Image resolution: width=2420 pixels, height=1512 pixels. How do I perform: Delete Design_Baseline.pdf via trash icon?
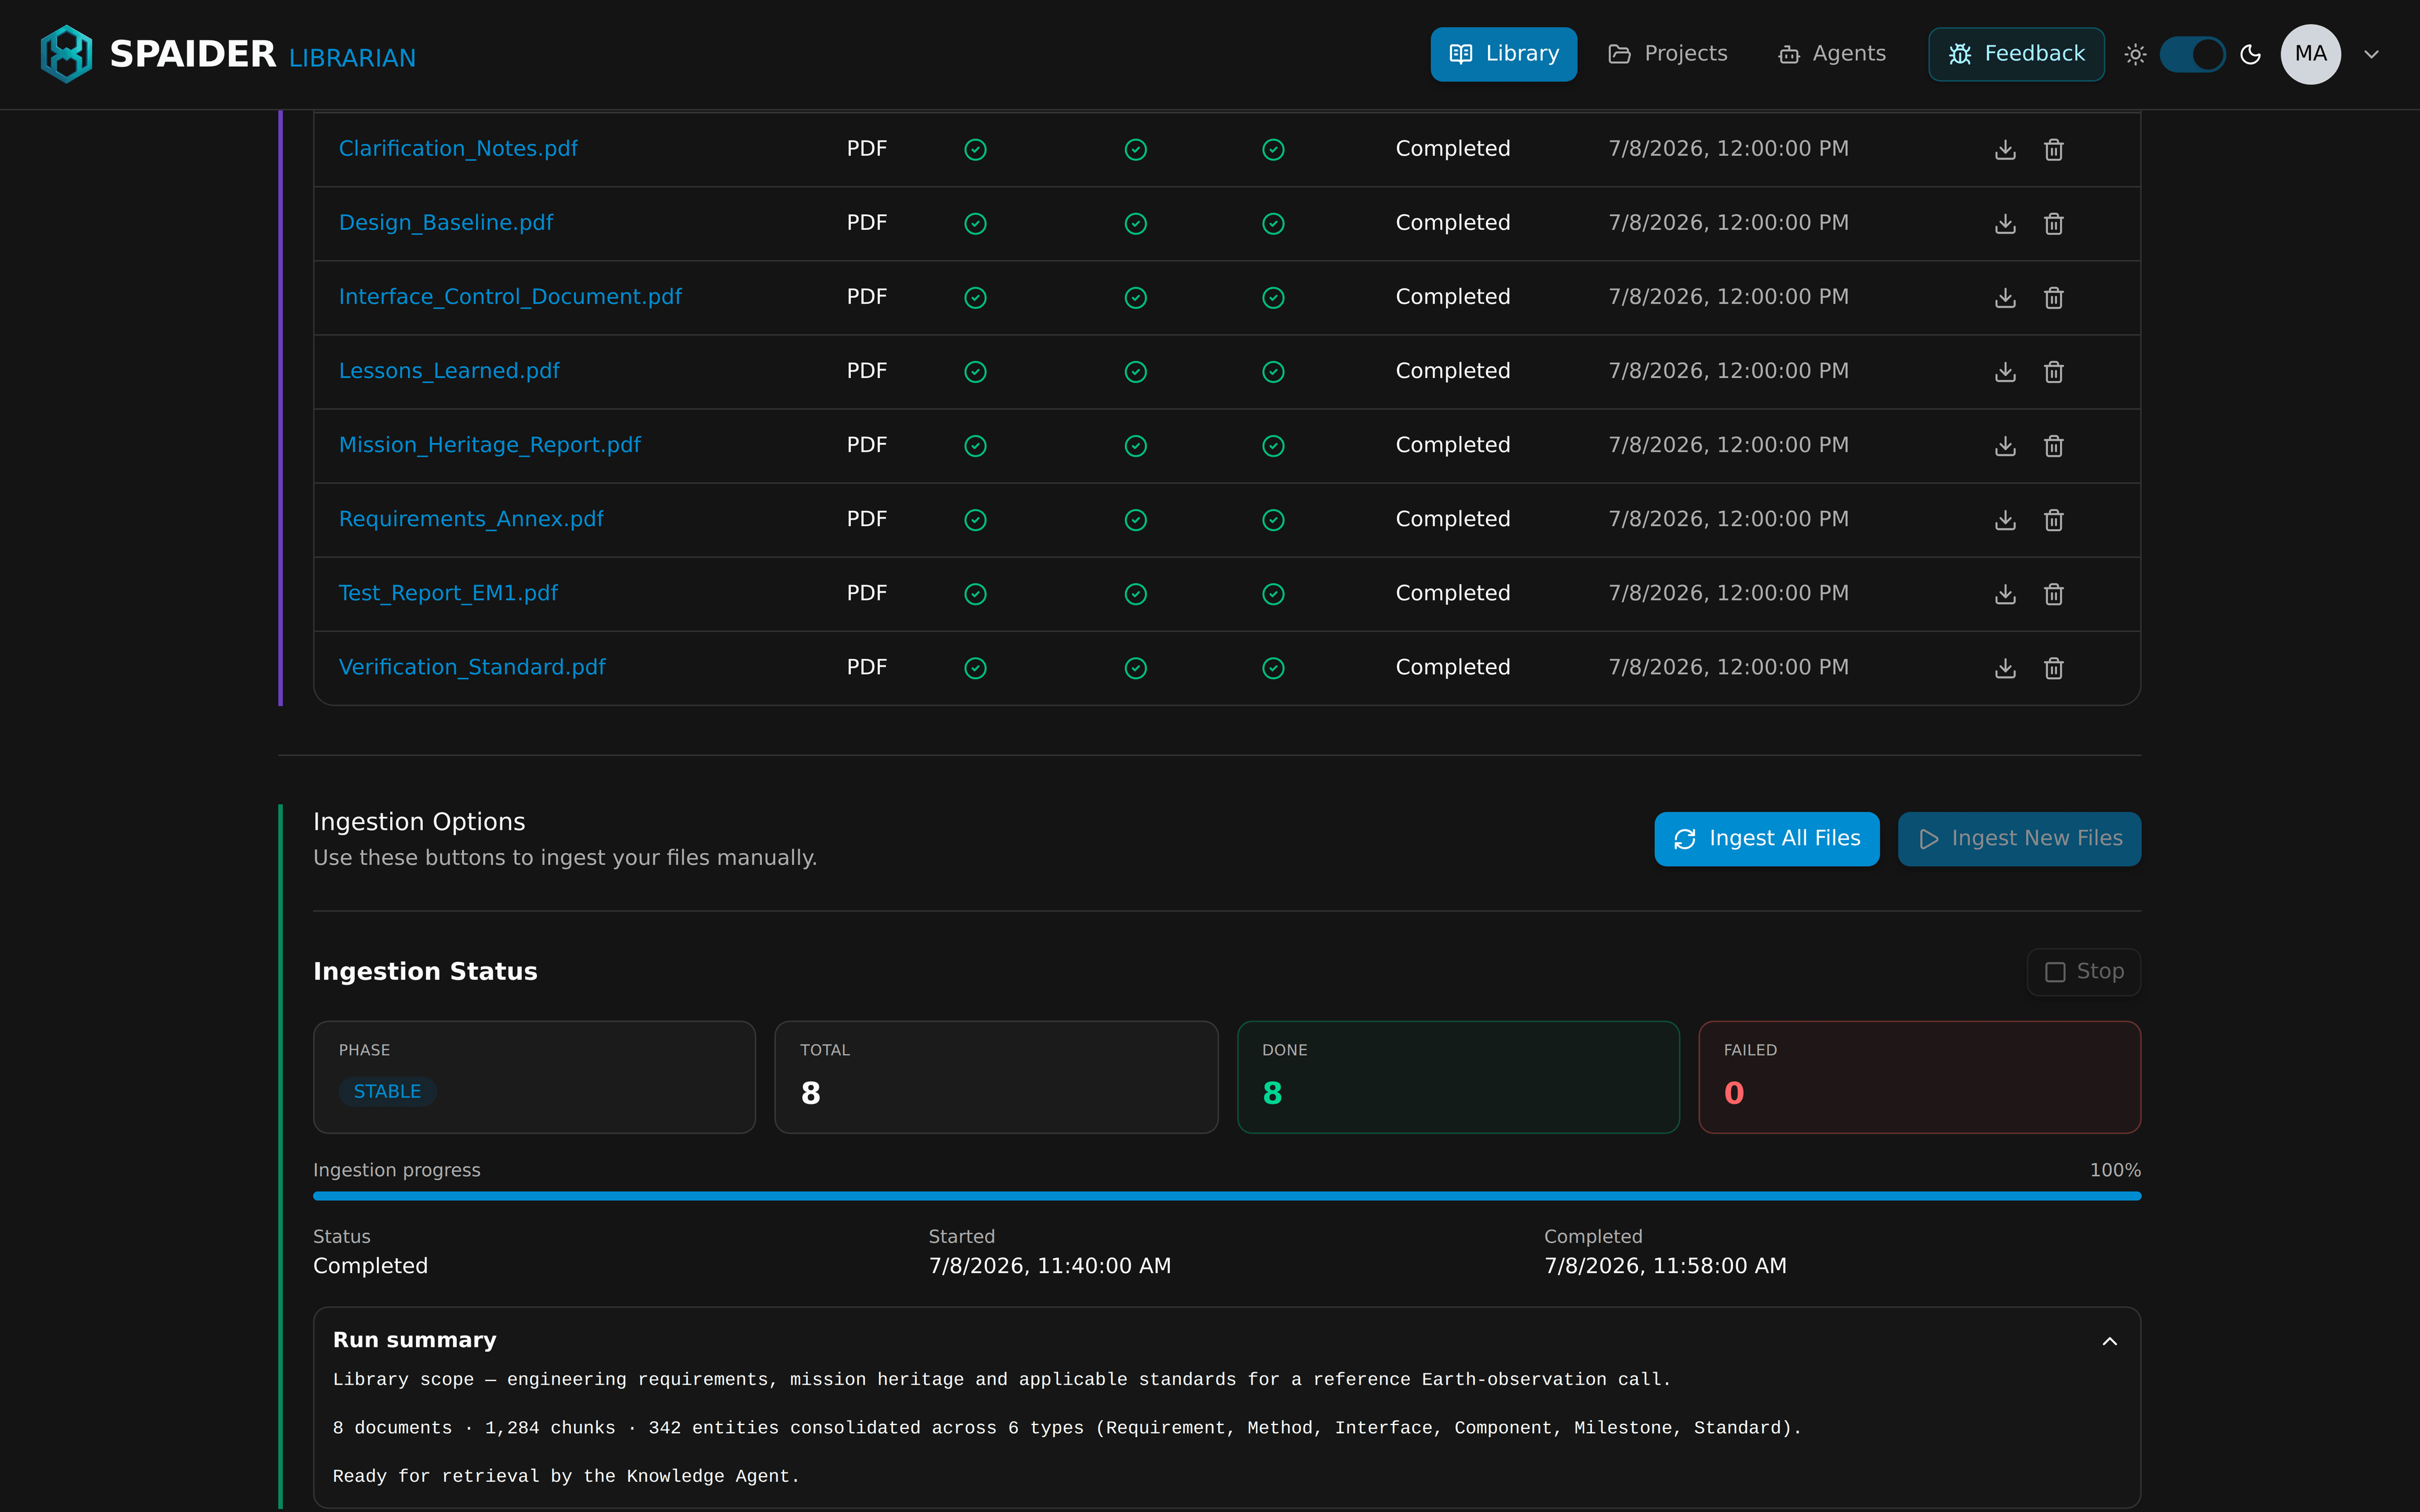point(2053,223)
